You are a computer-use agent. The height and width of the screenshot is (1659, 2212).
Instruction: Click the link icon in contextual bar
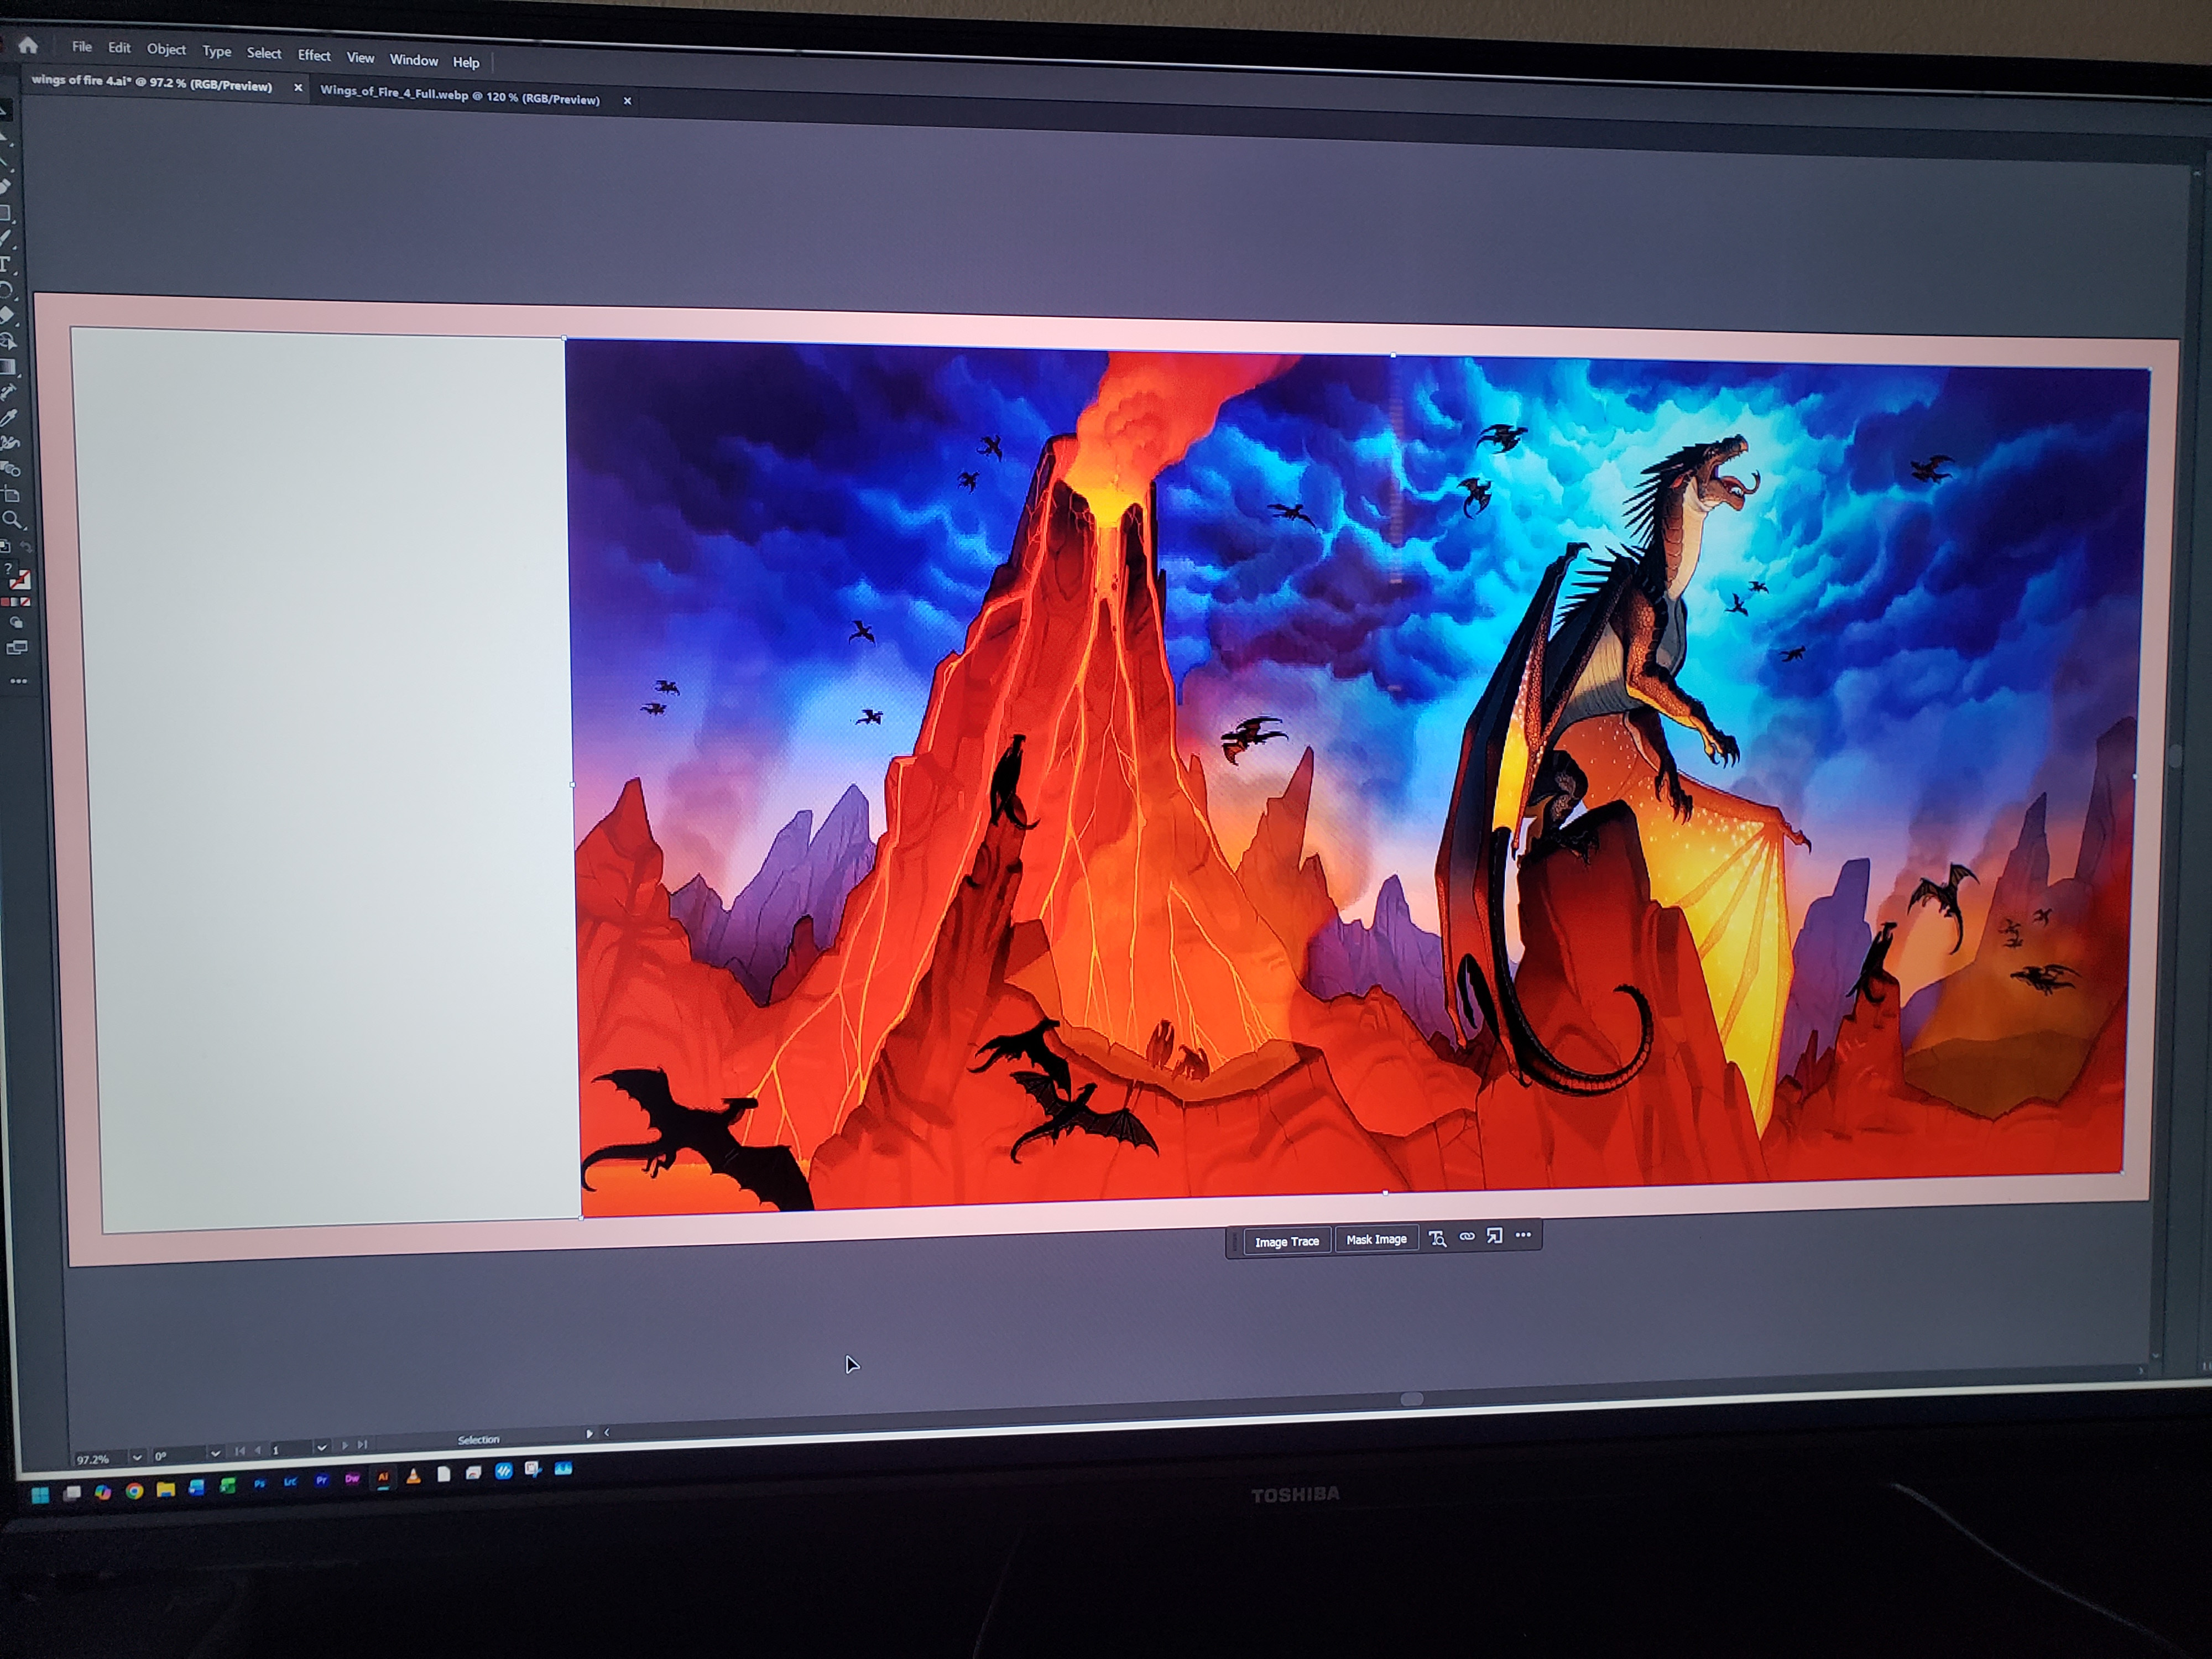pos(1467,1237)
